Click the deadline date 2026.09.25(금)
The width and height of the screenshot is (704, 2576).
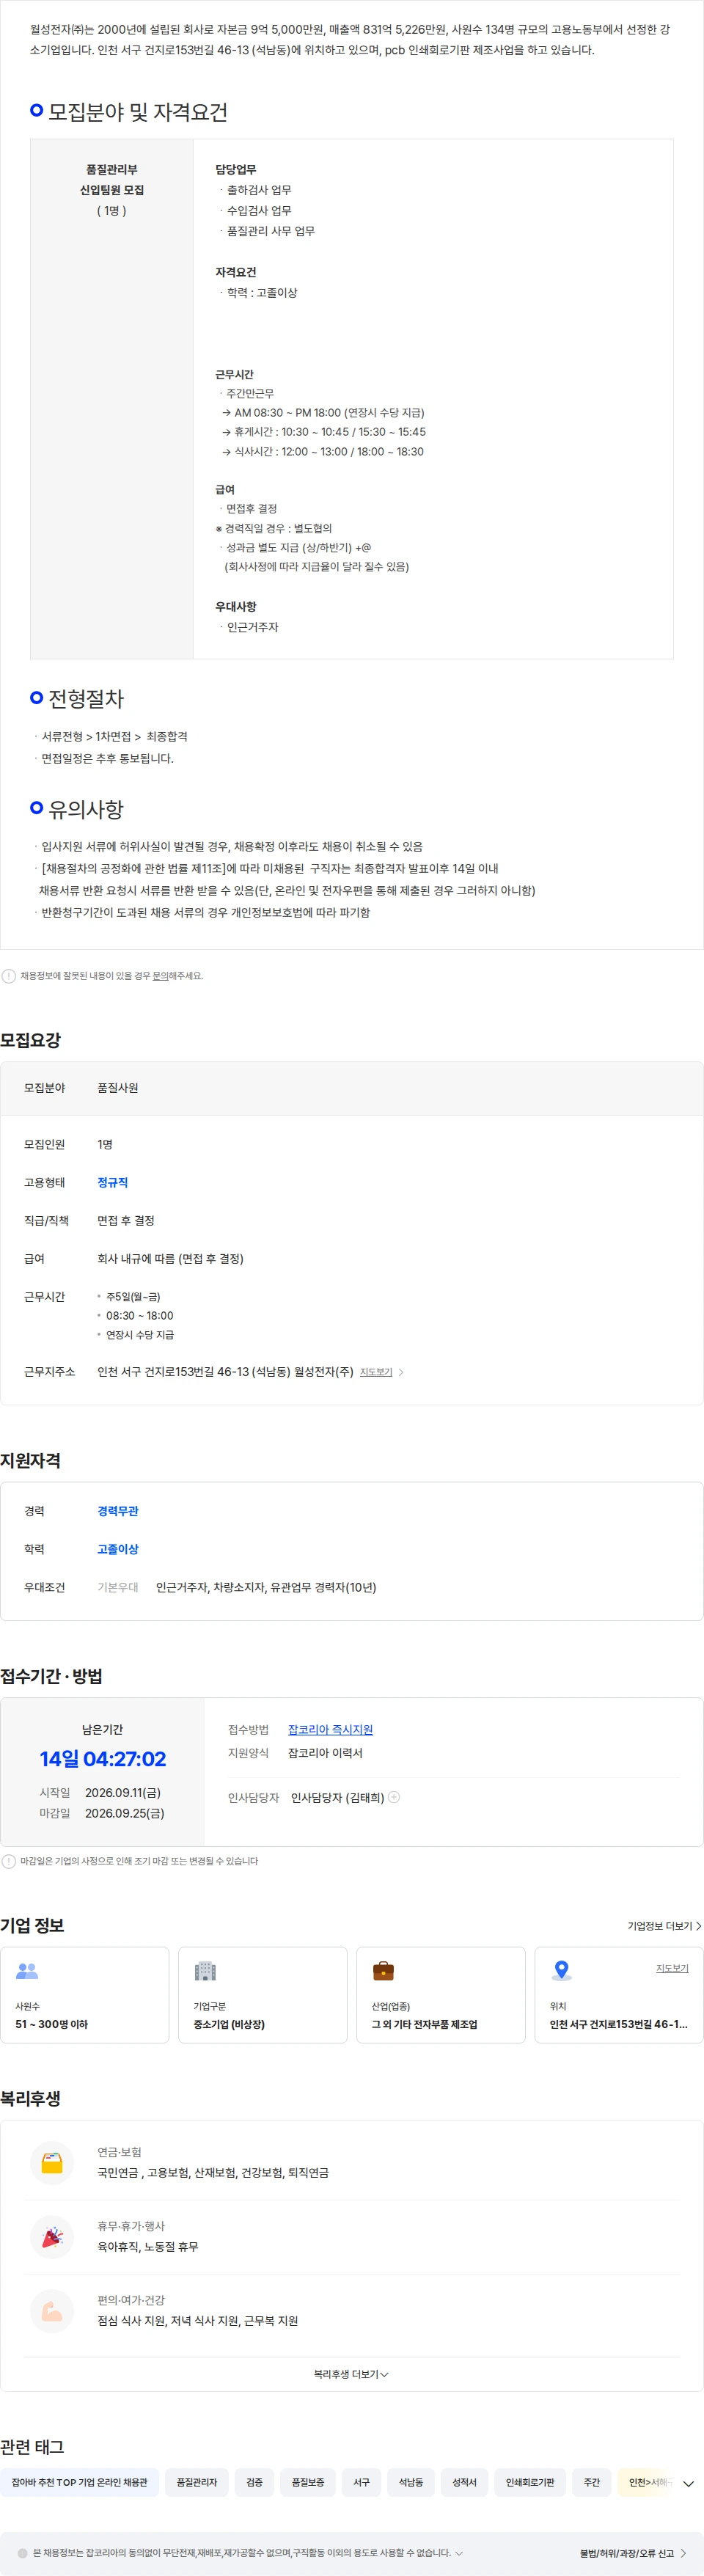[125, 1813]
